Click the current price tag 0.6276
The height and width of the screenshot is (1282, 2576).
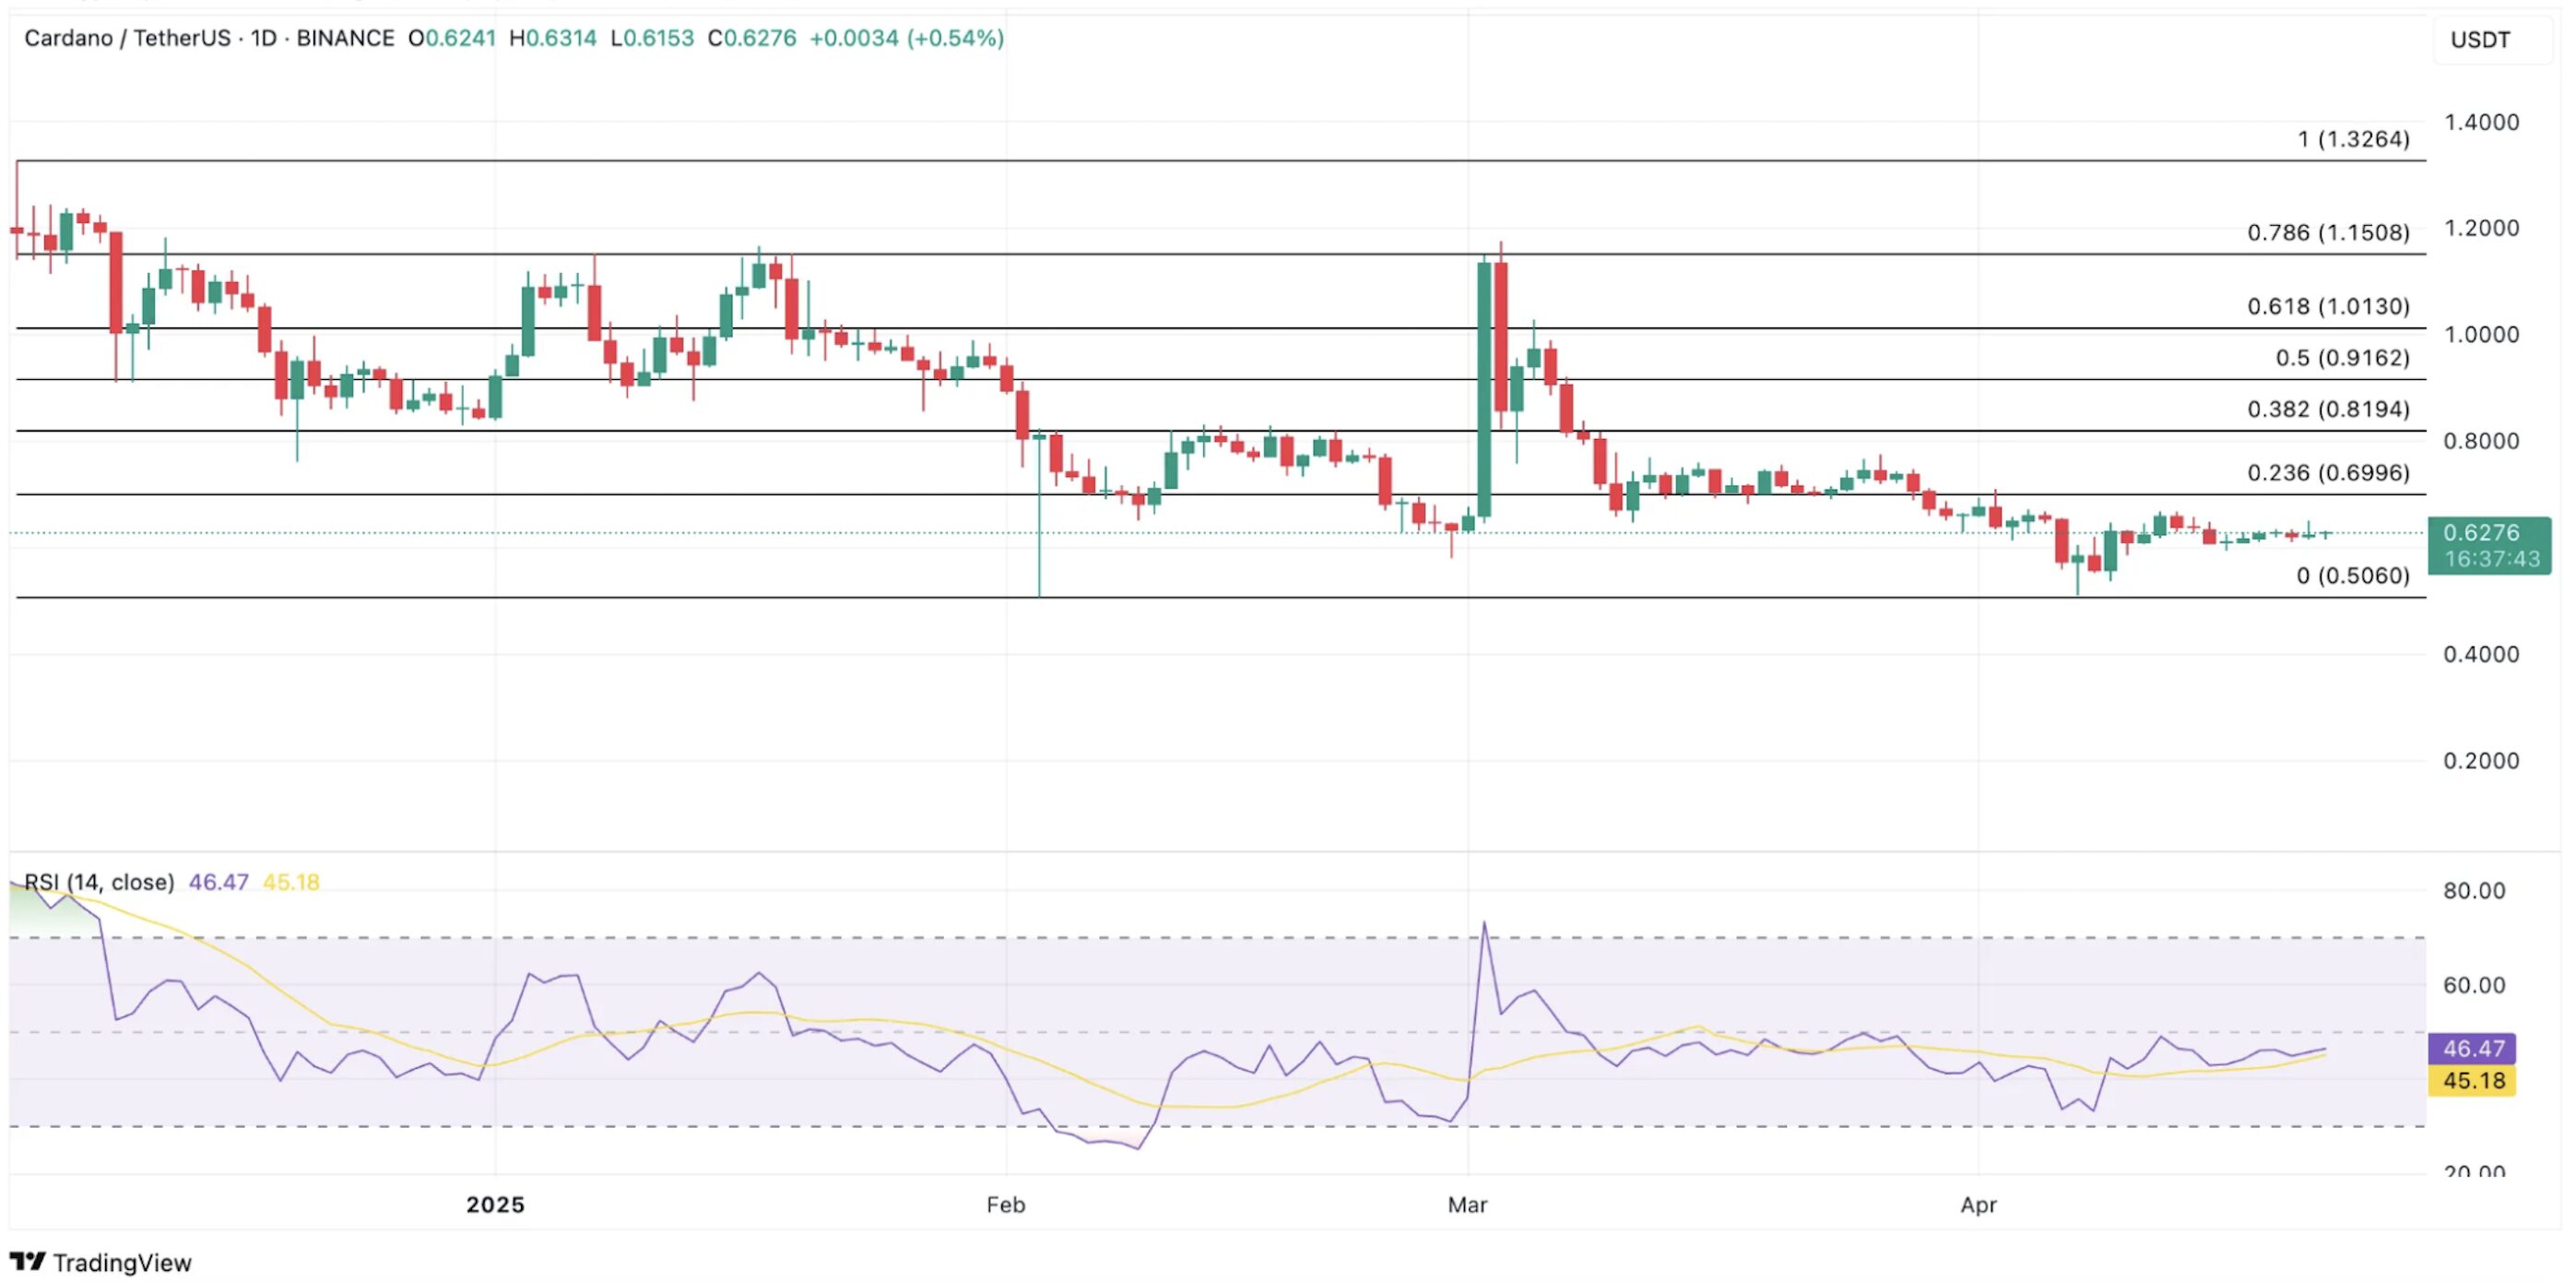click(2489, 545)
